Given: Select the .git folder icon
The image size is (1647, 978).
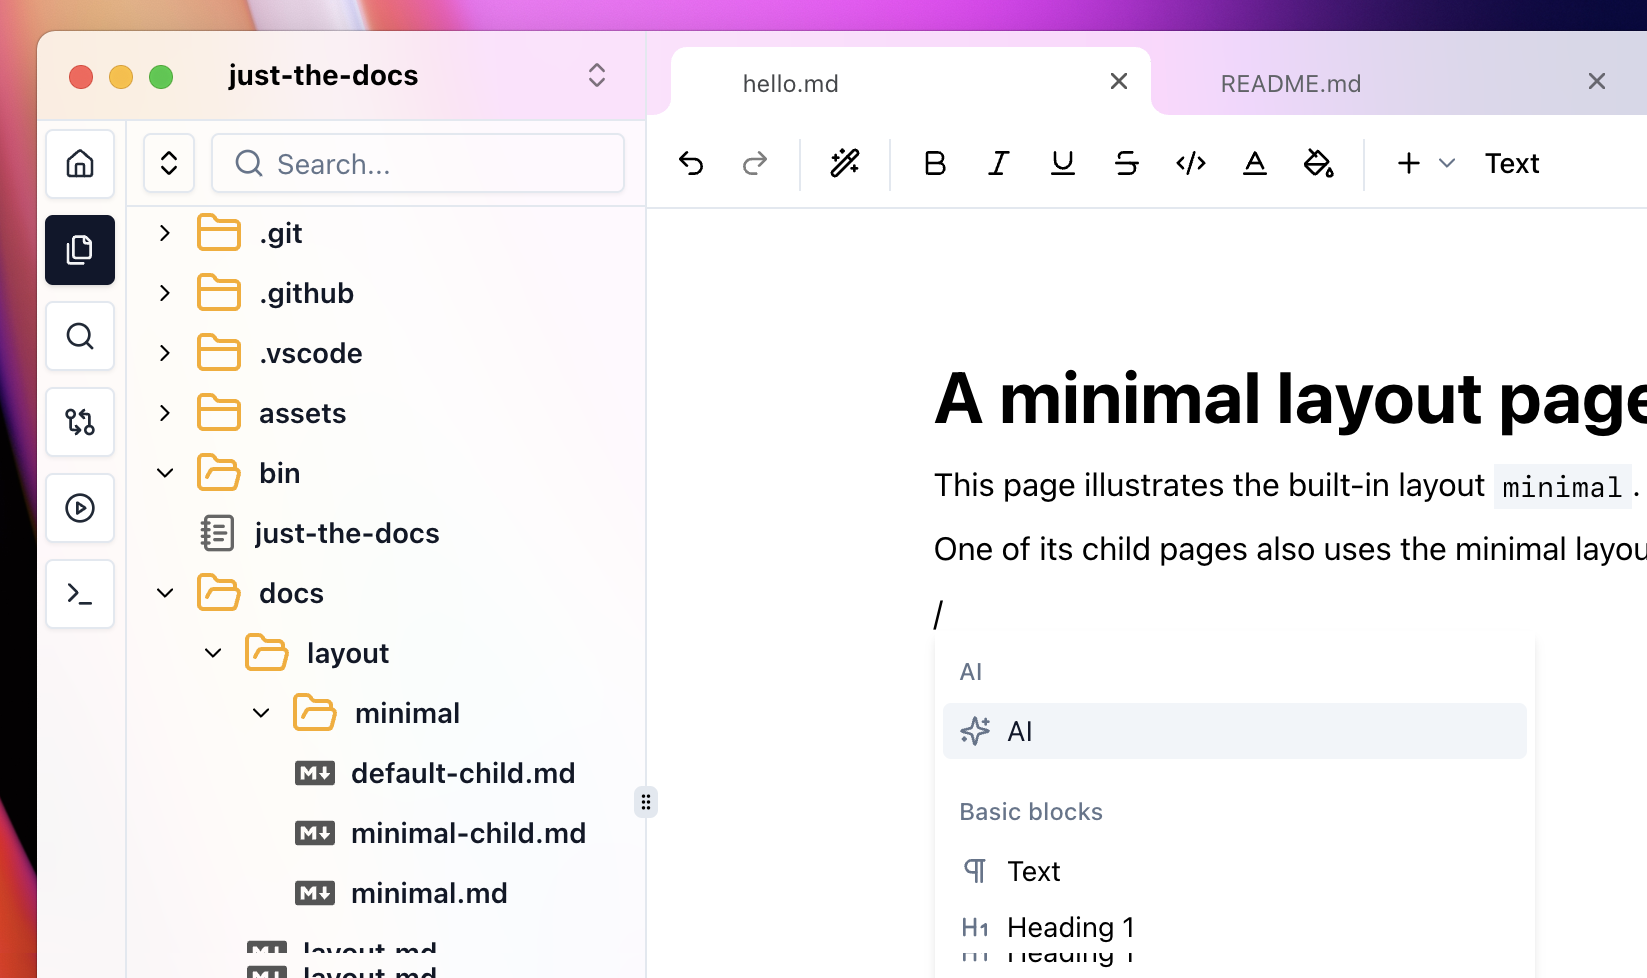Looking at the screenshot, I should pyautogui.click(x=219, y=233).
